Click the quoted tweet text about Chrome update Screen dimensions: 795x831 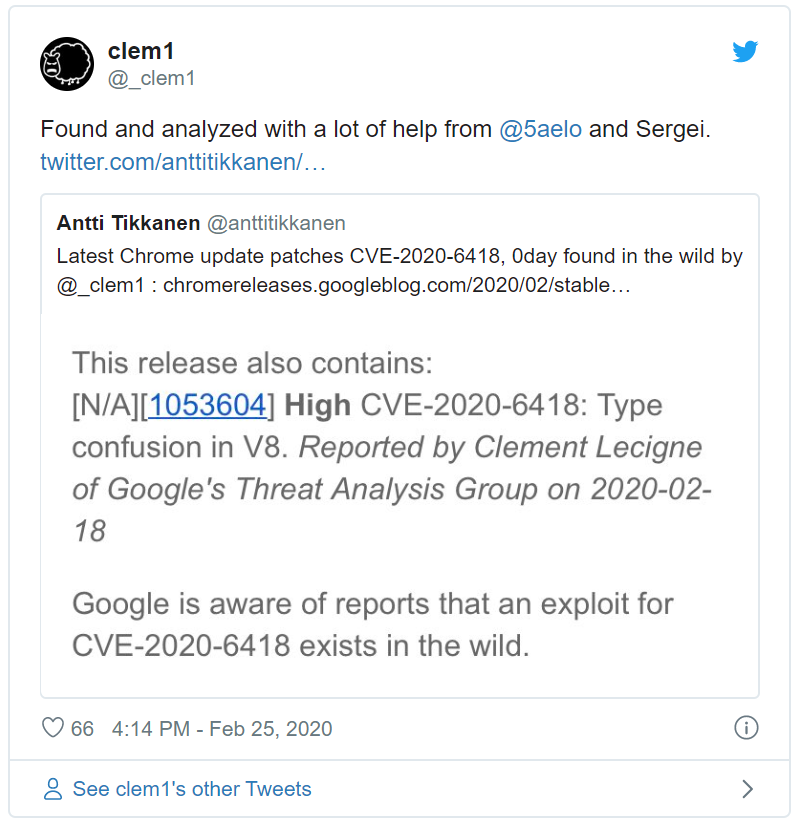click(399, 256)
